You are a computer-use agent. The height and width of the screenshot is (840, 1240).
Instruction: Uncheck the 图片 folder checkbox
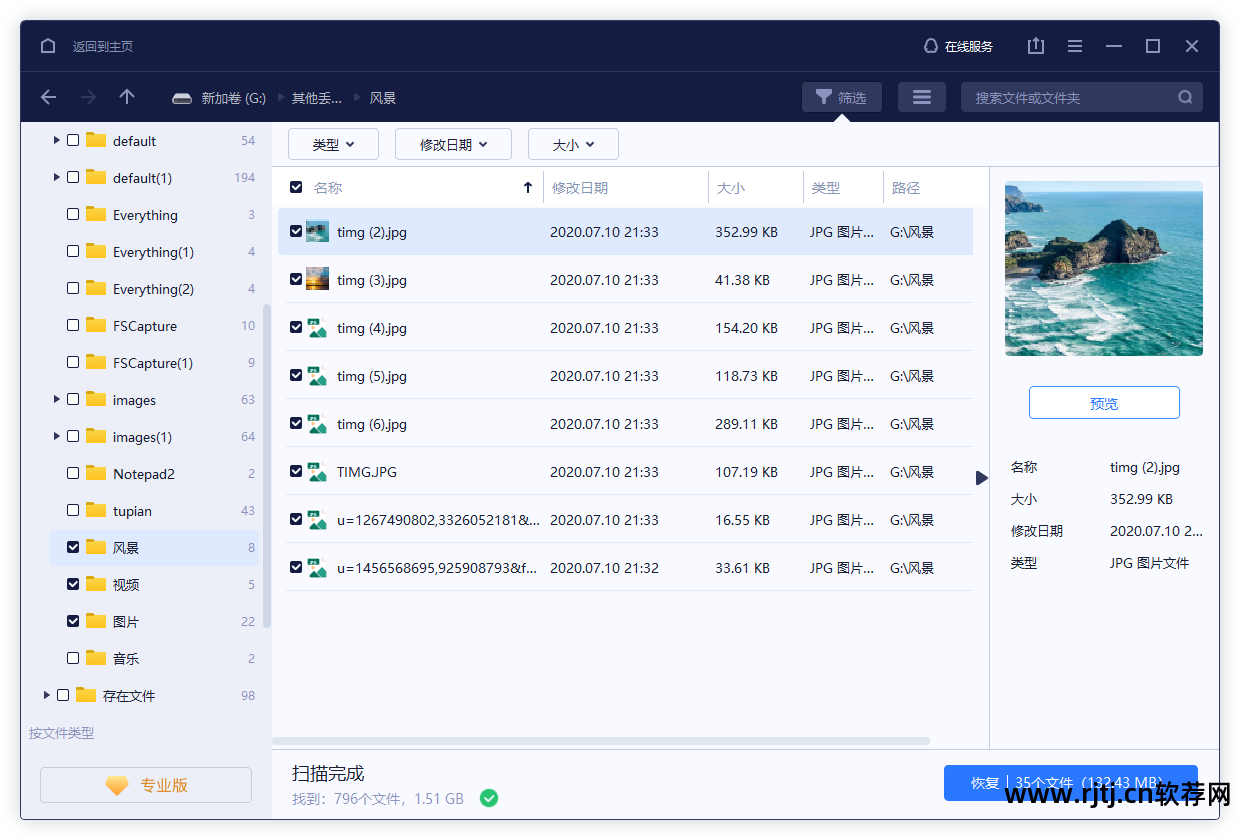73,621
